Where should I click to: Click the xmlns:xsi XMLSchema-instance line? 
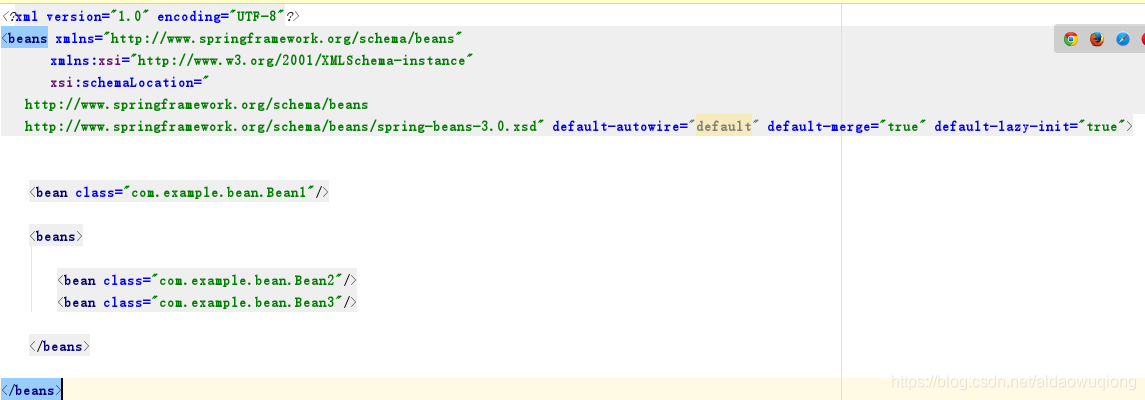coord(262,61)
